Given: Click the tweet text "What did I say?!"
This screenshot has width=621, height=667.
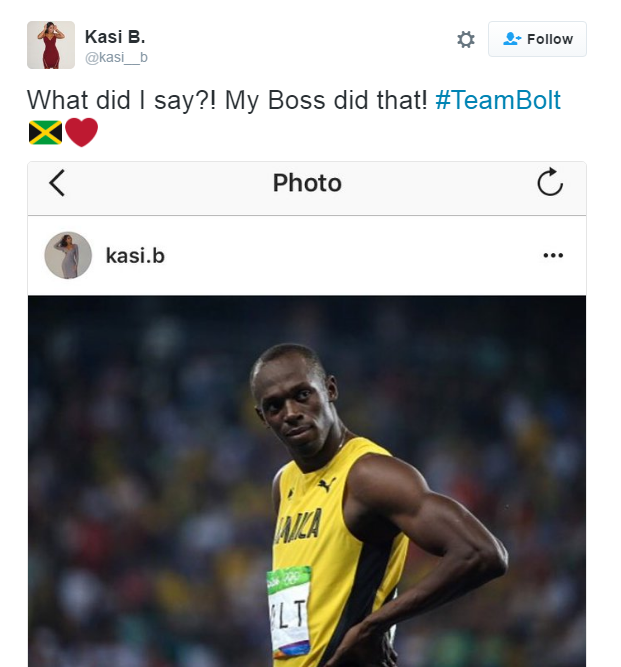Looking at the screenshot, I should (121, 100).
